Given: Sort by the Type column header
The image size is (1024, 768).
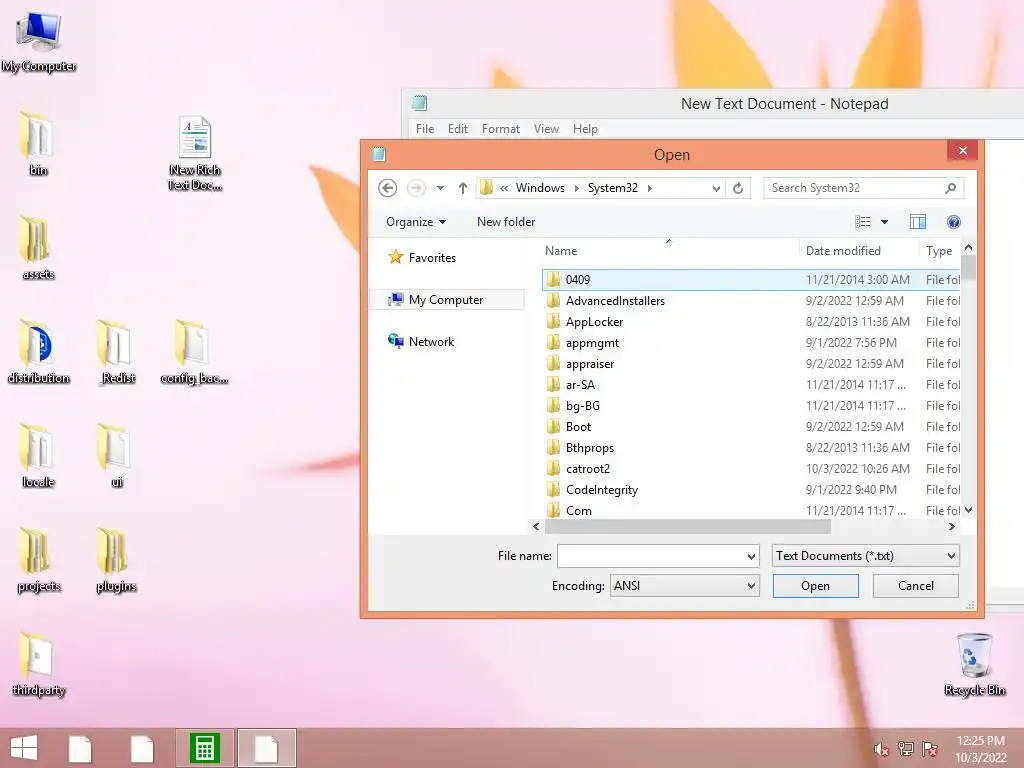Looking at the screenshot, I should click(940, 251).
